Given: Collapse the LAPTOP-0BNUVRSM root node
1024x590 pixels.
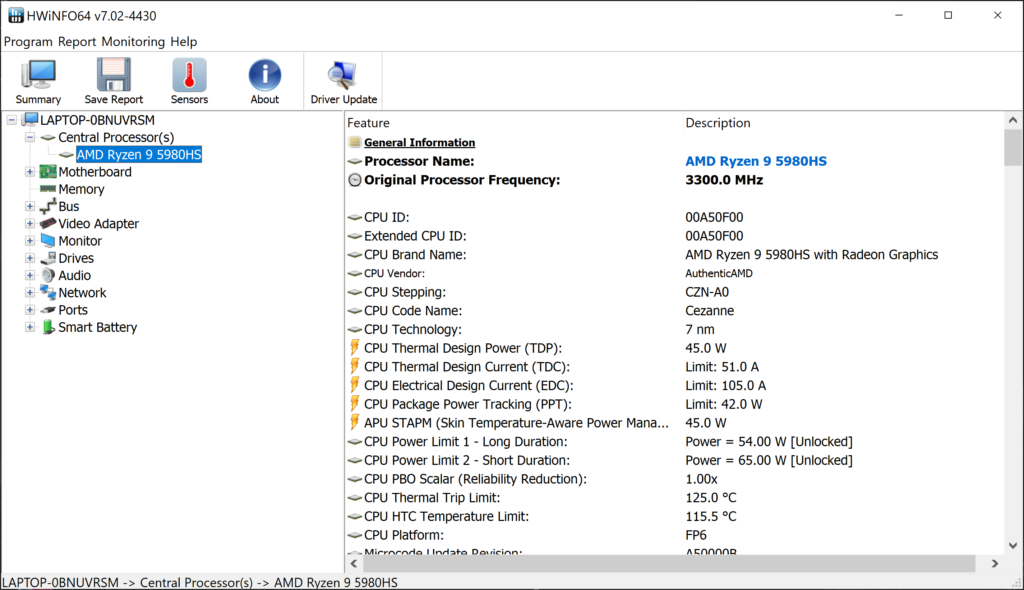Looking at the screenshot, I should [x=12, y=120].
